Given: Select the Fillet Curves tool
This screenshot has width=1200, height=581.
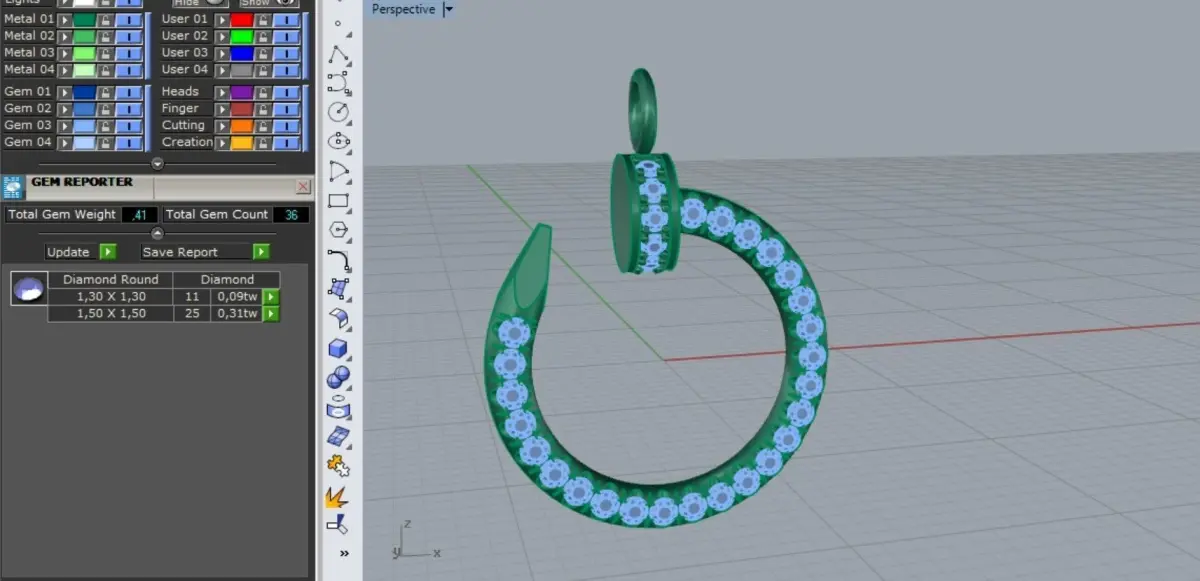Looking at the screenshot, I should (338, 259).
